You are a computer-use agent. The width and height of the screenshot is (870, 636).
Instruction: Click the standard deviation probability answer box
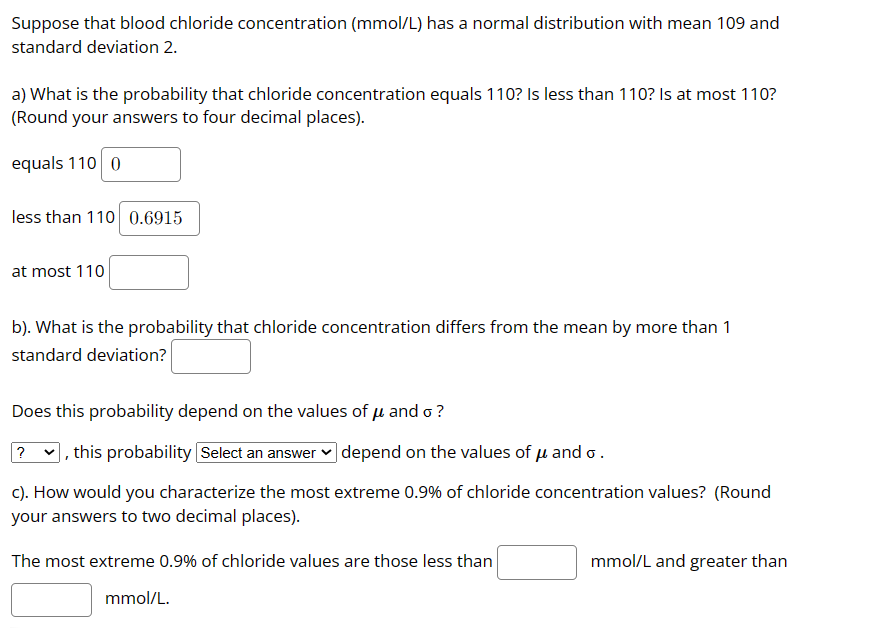(x=210, y=356)
